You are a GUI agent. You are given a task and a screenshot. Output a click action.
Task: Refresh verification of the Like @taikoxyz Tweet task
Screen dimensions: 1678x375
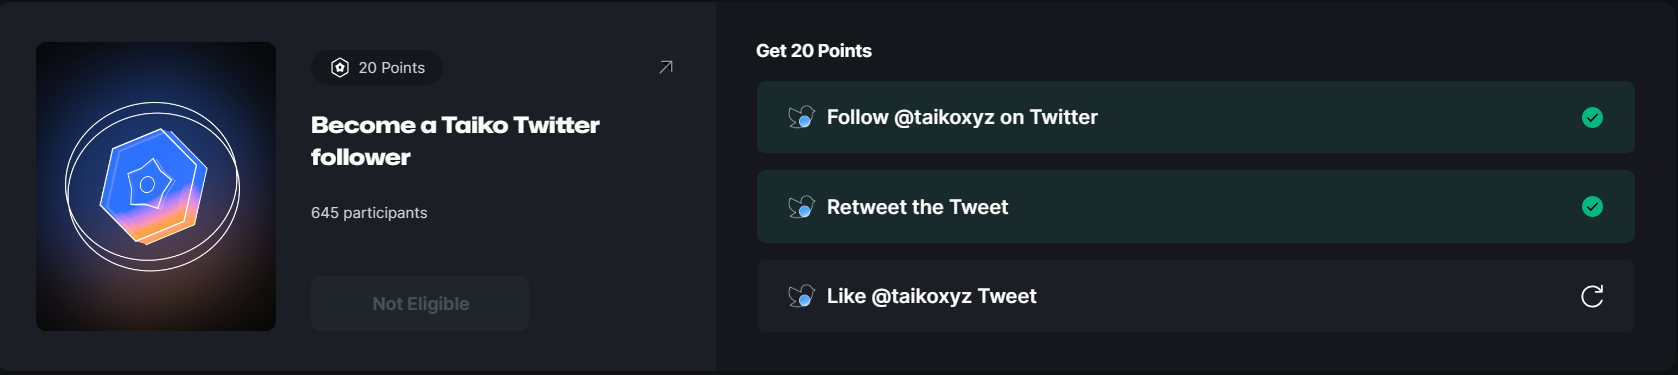point(1592,296)
